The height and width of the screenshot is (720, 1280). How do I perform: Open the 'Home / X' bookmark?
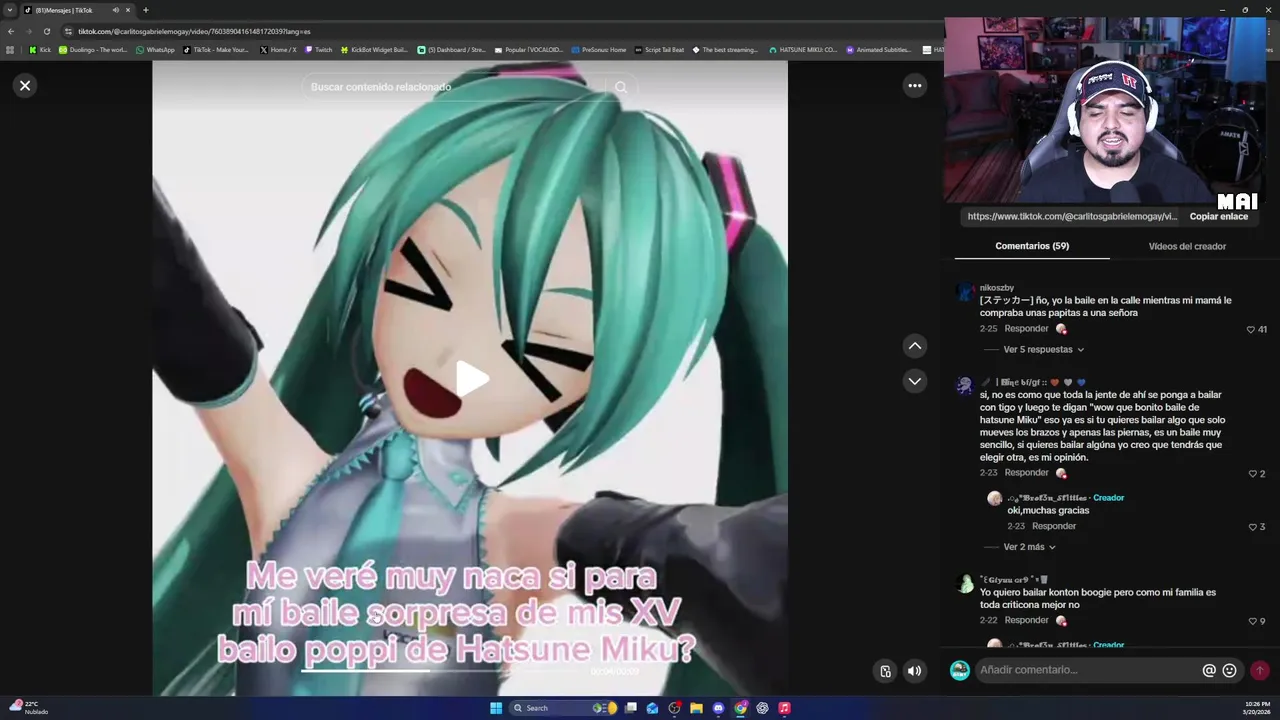(278, 49)
